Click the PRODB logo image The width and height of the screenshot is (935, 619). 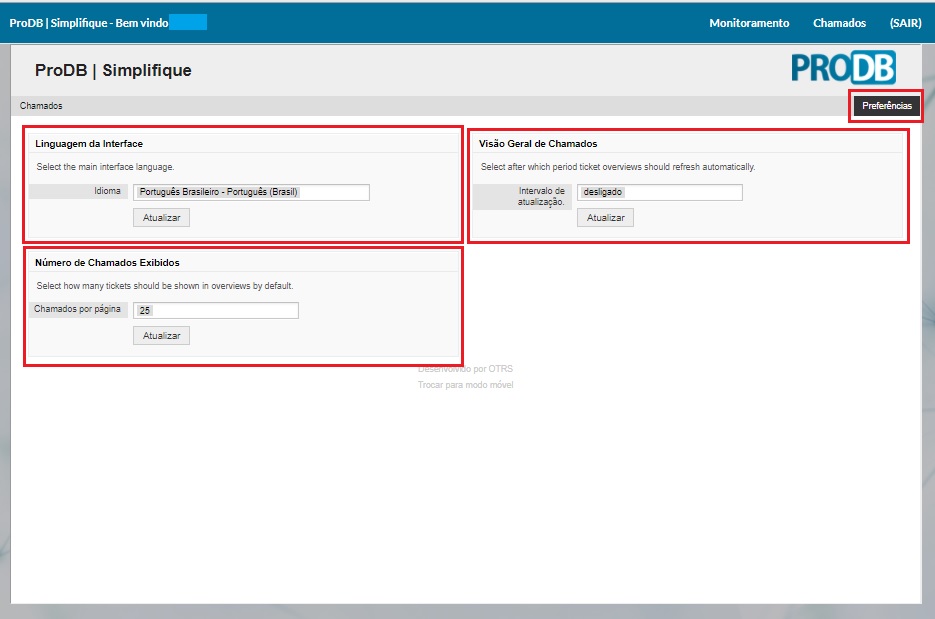click(843, 67)
